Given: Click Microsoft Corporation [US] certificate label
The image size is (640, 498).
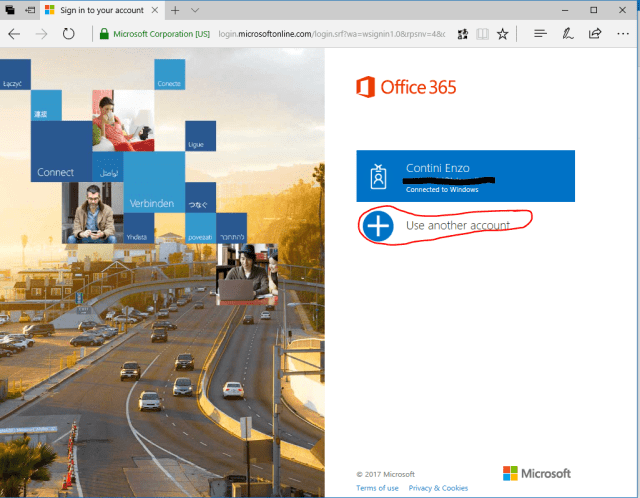Looking at the screenshot, I should point(162,34).
